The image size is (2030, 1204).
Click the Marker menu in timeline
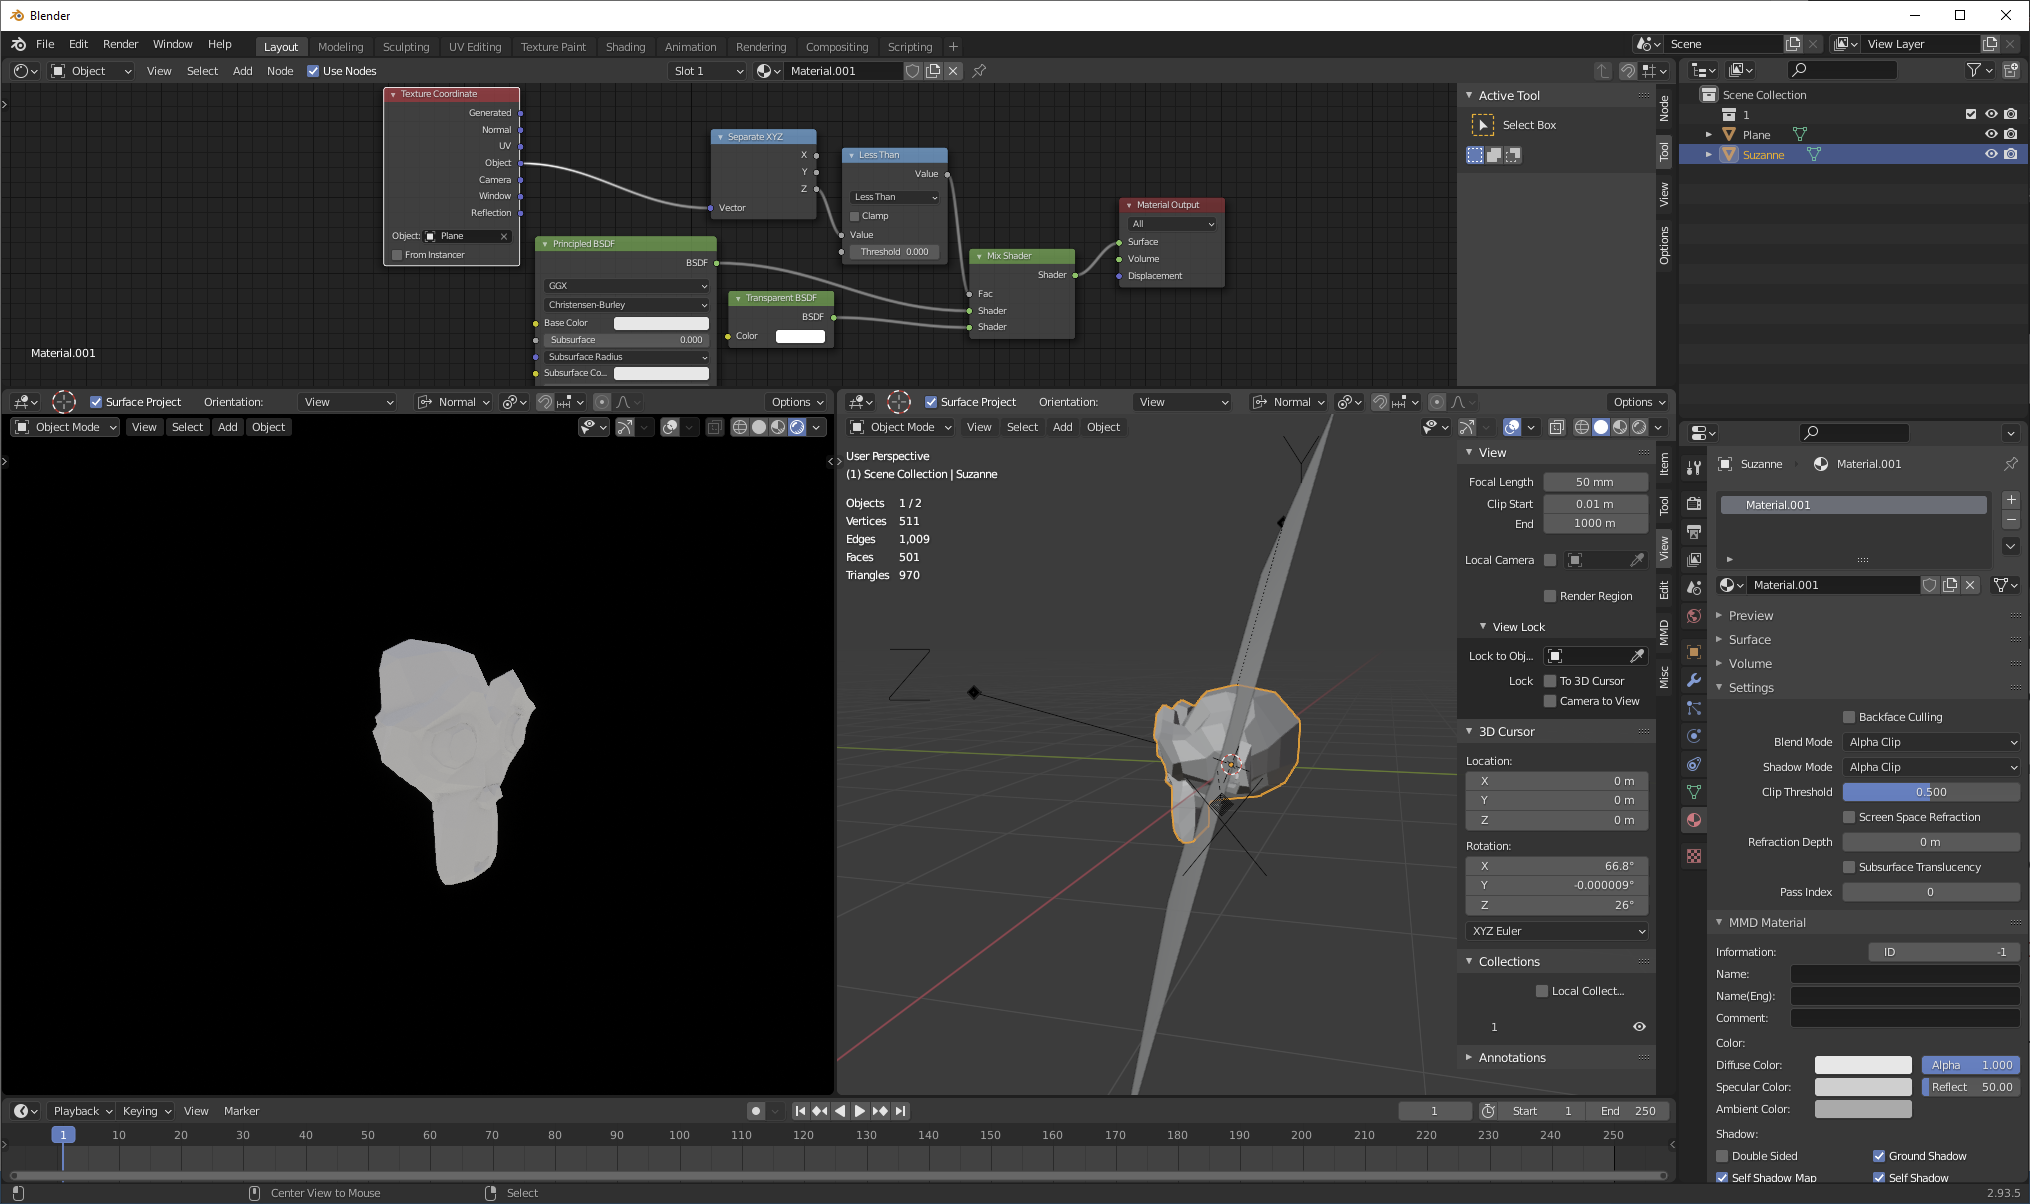coord(241,1111)
